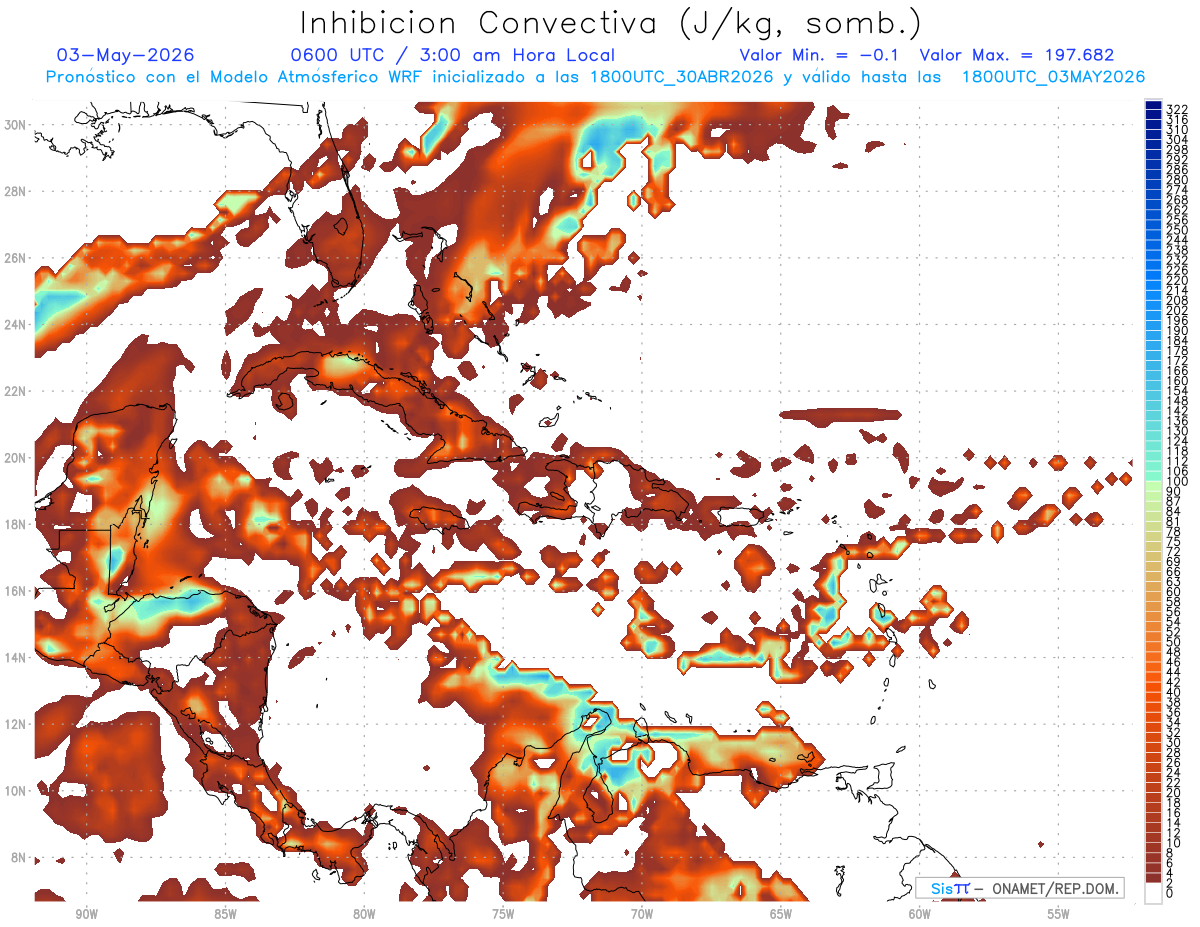Viewport: 1200px width, 927px height.
Task: Click the 0600 UTC local time label
Action: 452,55
